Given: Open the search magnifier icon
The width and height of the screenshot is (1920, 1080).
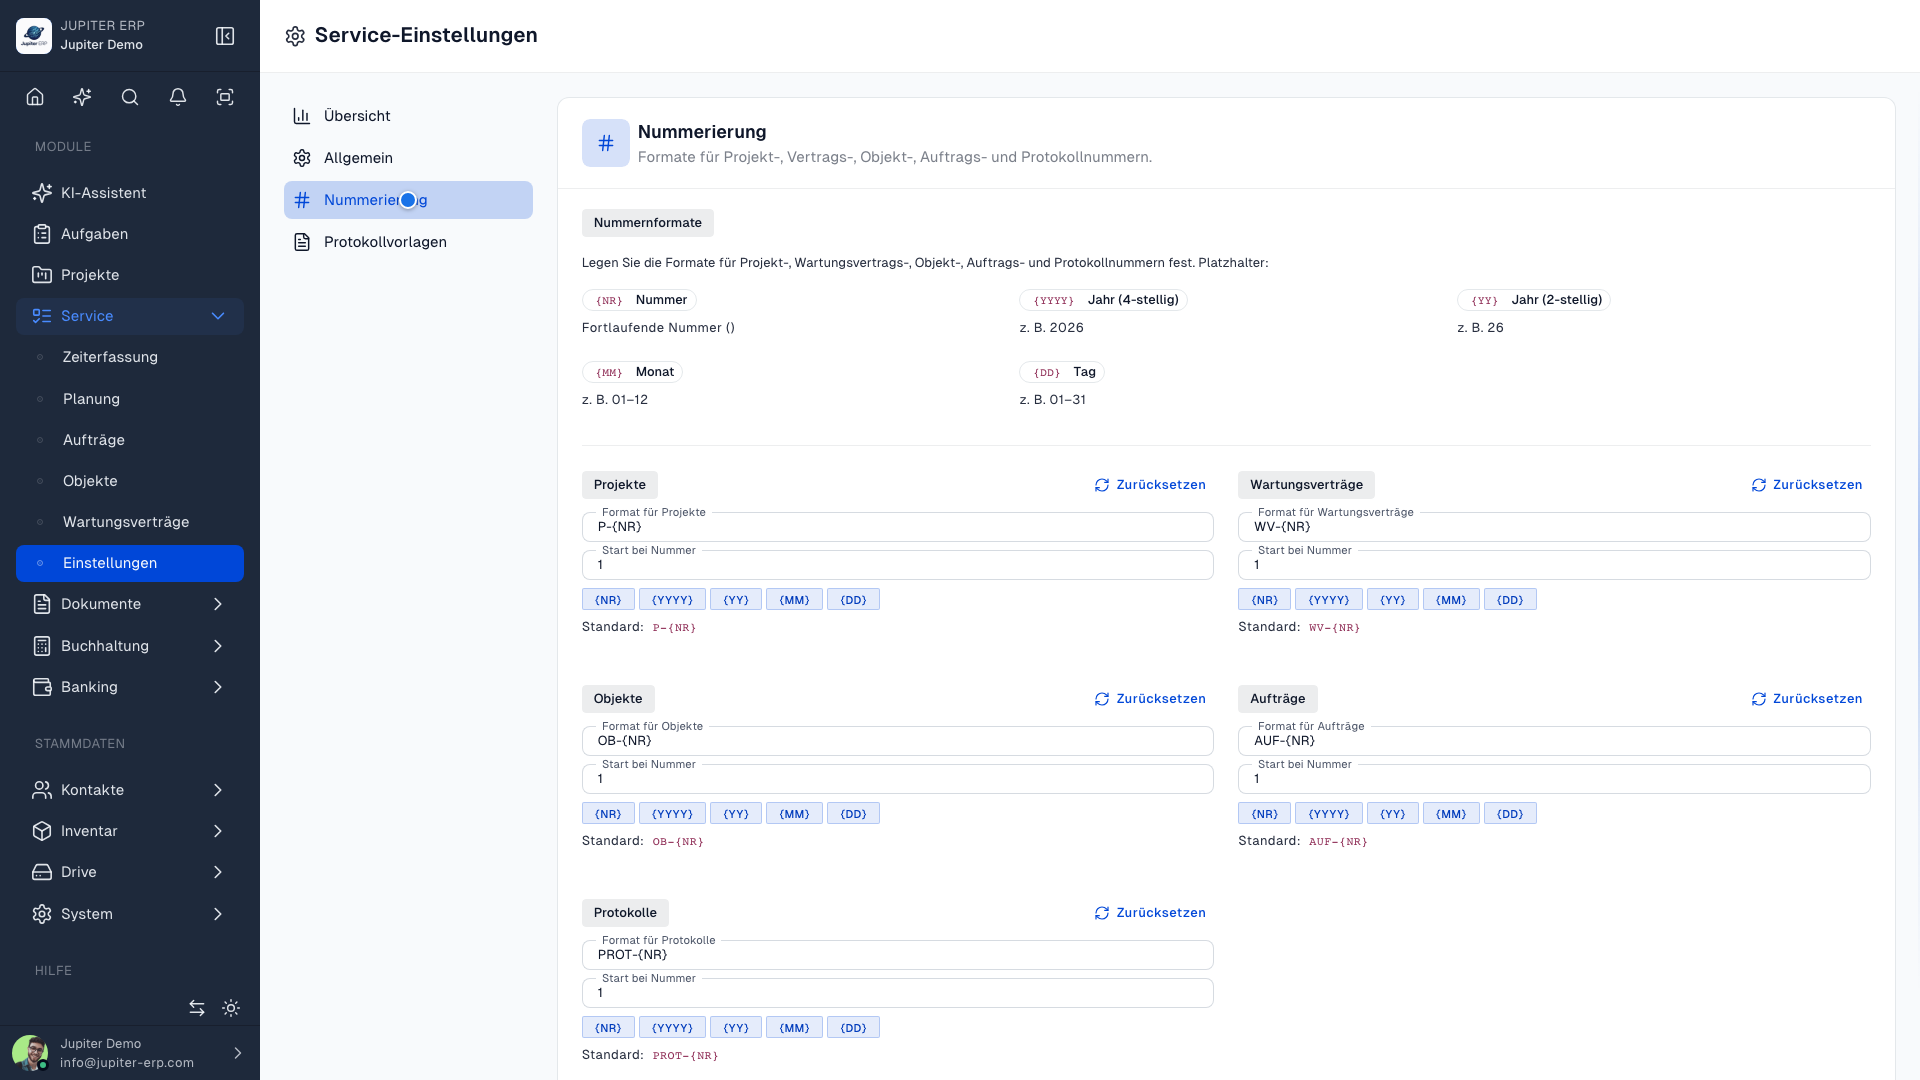Looking at the screenshot, I should 130,97.
